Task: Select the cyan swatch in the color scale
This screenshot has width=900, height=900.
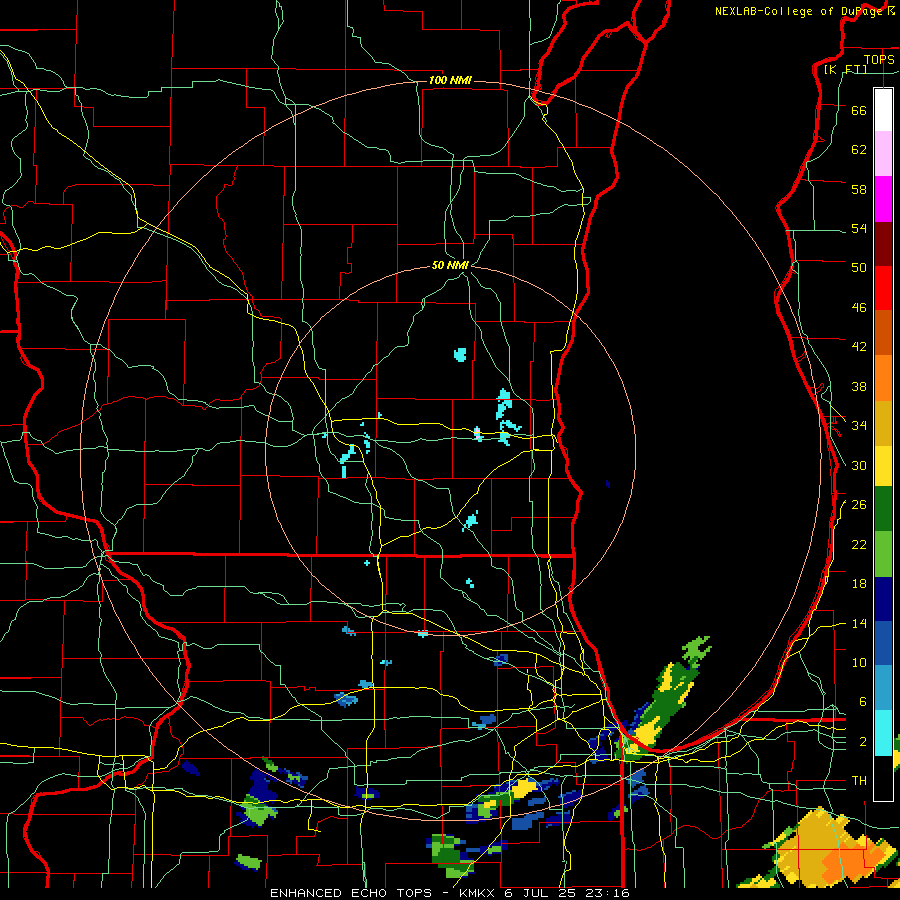Action: tap(883, 733)
